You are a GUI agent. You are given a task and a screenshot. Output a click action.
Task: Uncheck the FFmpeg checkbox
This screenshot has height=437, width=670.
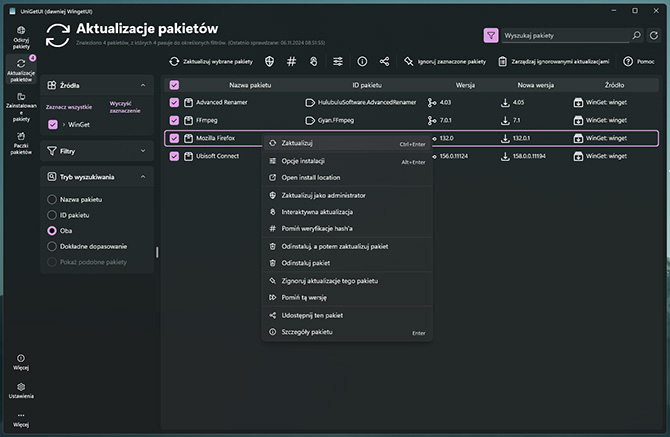[174, 120]
